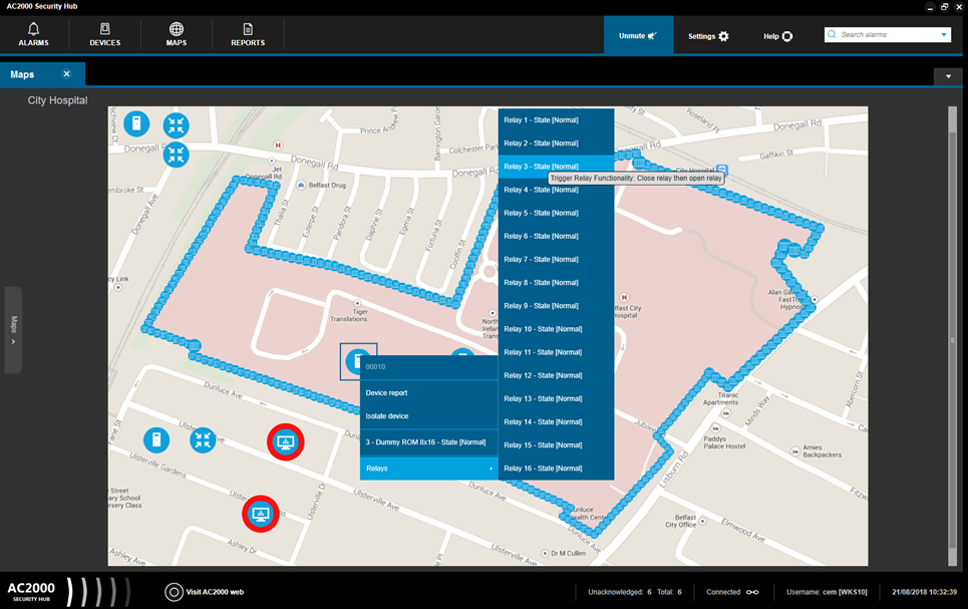Open the Visit AC2000 web link
This screenshot has width=968, height=609.
[x=215, y=592]
